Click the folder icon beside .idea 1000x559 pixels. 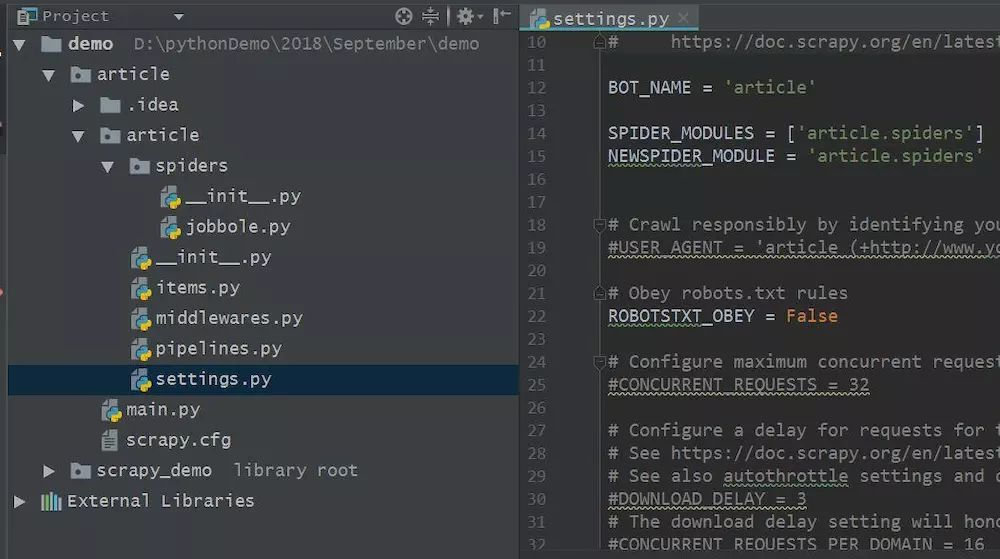tap(110, 105)
